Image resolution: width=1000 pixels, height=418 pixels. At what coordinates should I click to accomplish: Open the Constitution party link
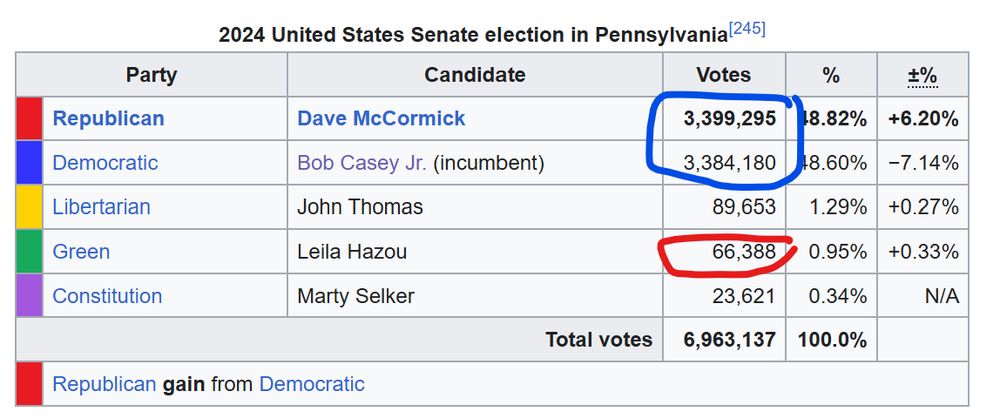pyautogui.click(x=107, y=296)
